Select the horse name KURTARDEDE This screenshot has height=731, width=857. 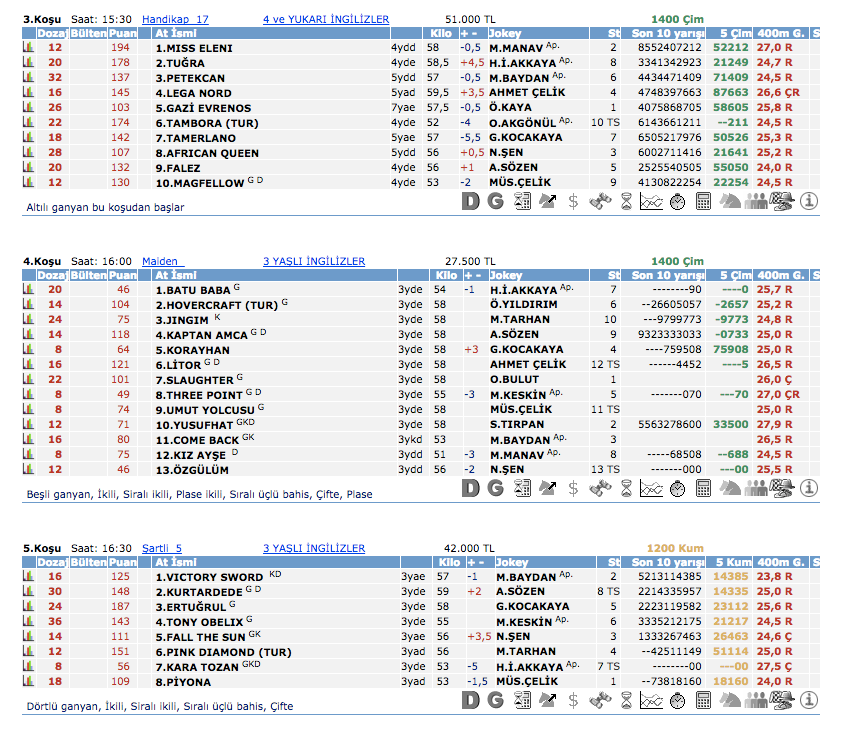199,592
